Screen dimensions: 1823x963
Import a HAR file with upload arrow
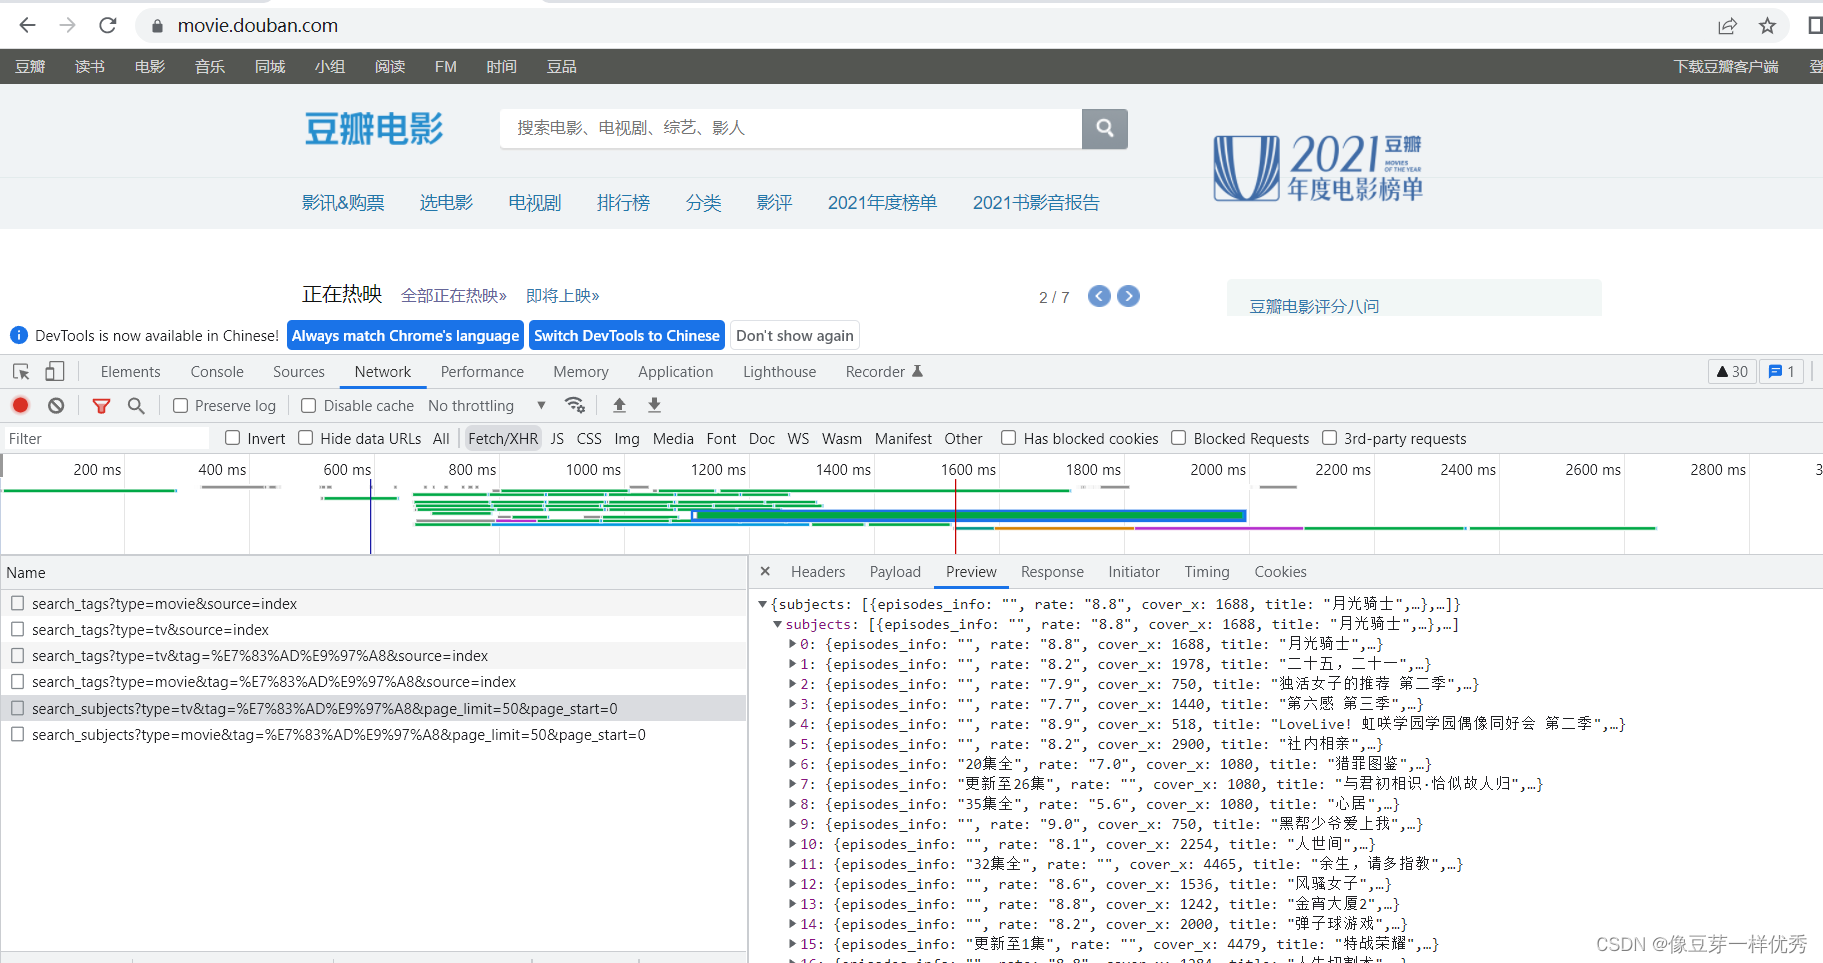coord(619,405)
